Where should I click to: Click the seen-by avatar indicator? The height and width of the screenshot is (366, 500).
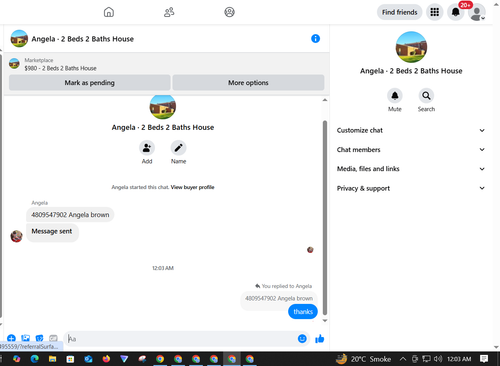click(x=310, y=250)
